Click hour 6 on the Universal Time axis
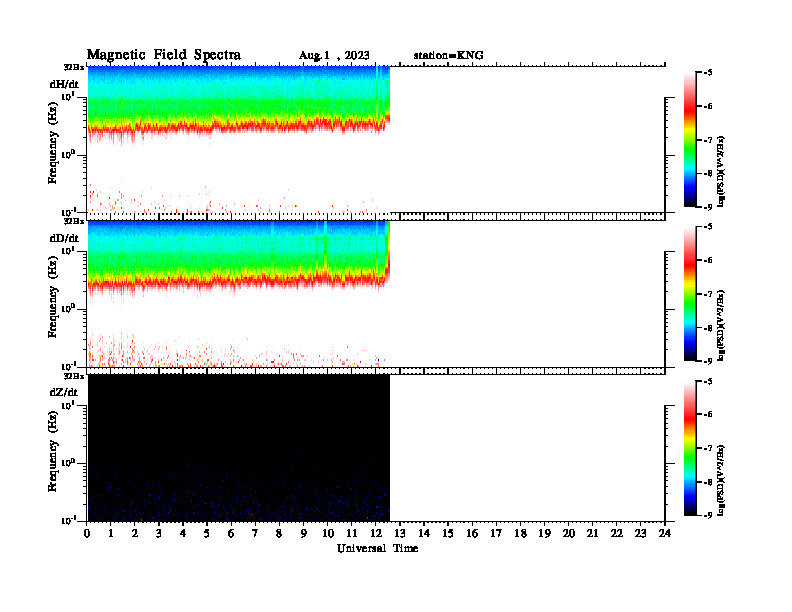This screenshot has width=792, height=612. click(x=231, y=533)
